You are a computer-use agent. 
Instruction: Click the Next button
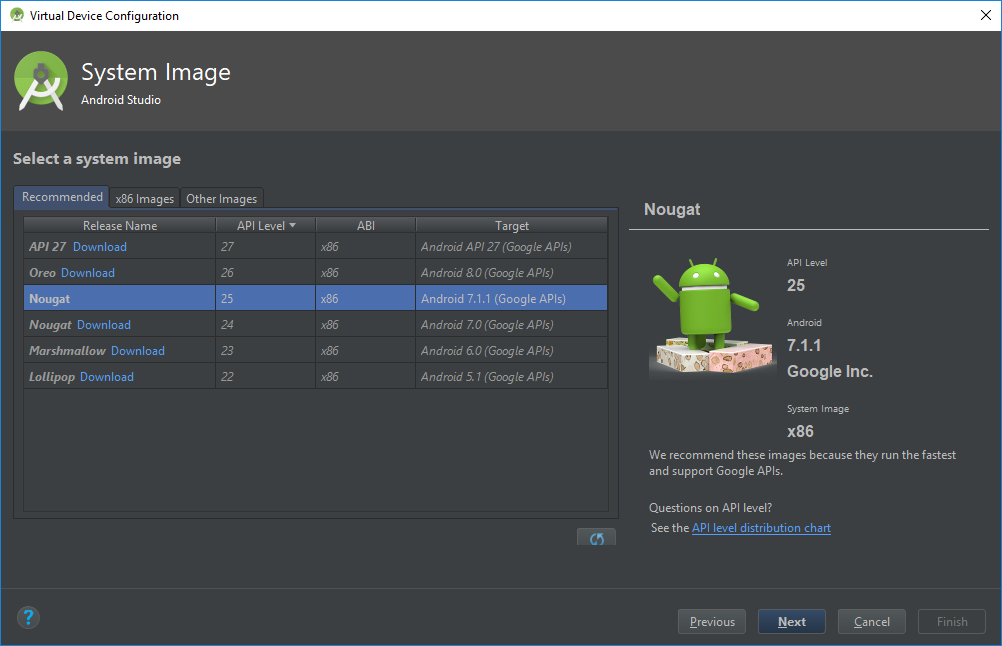click(791, 621)
